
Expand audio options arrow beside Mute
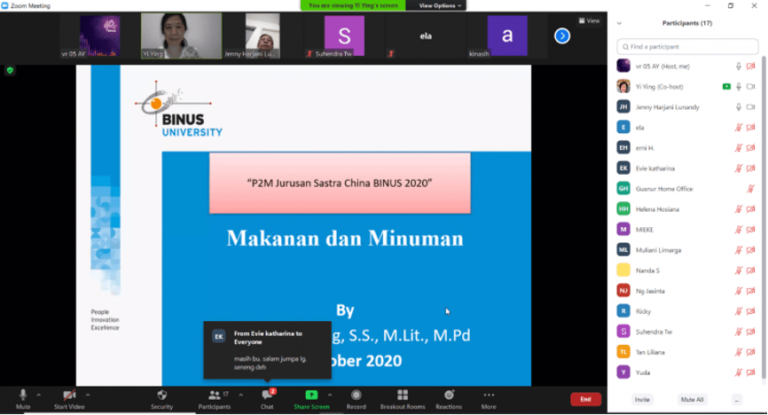coord(39,395)
